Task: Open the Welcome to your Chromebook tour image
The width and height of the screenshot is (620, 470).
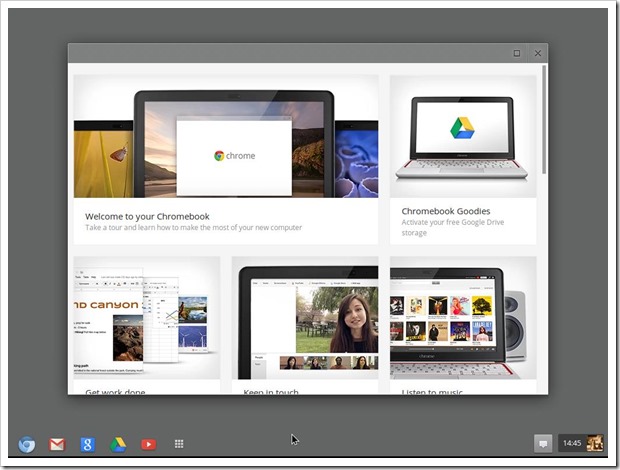Action: [226, 136]
